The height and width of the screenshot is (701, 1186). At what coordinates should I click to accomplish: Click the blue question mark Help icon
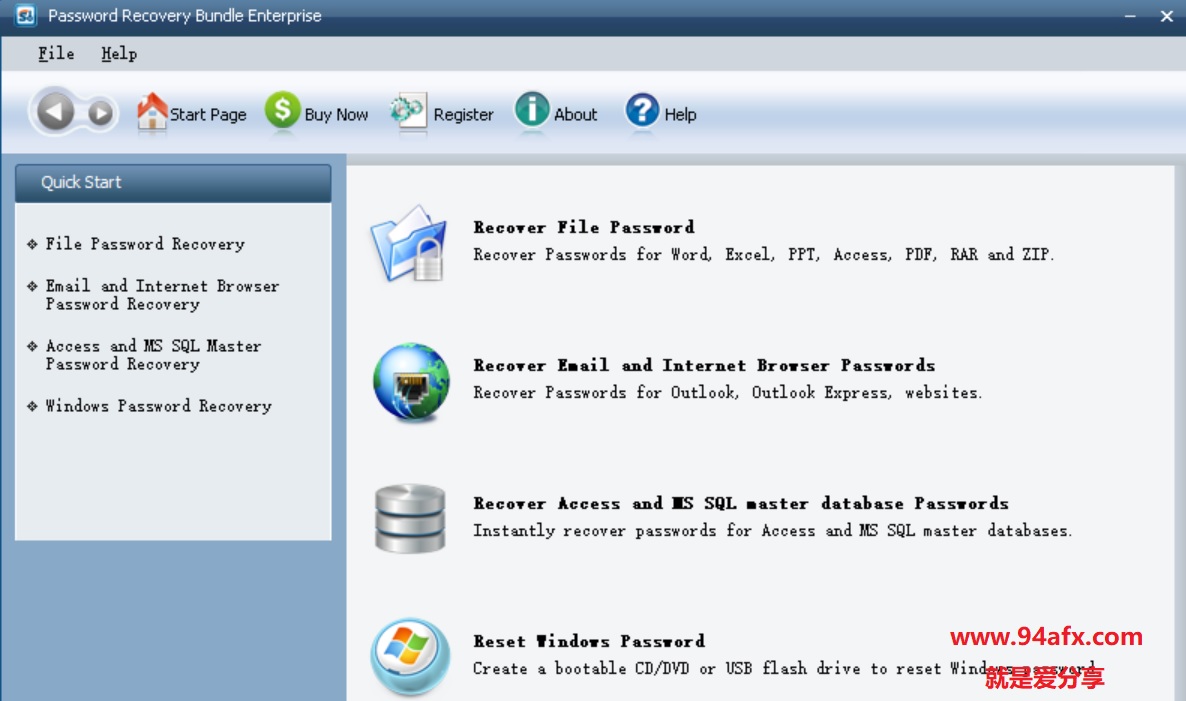pos(642,110)
